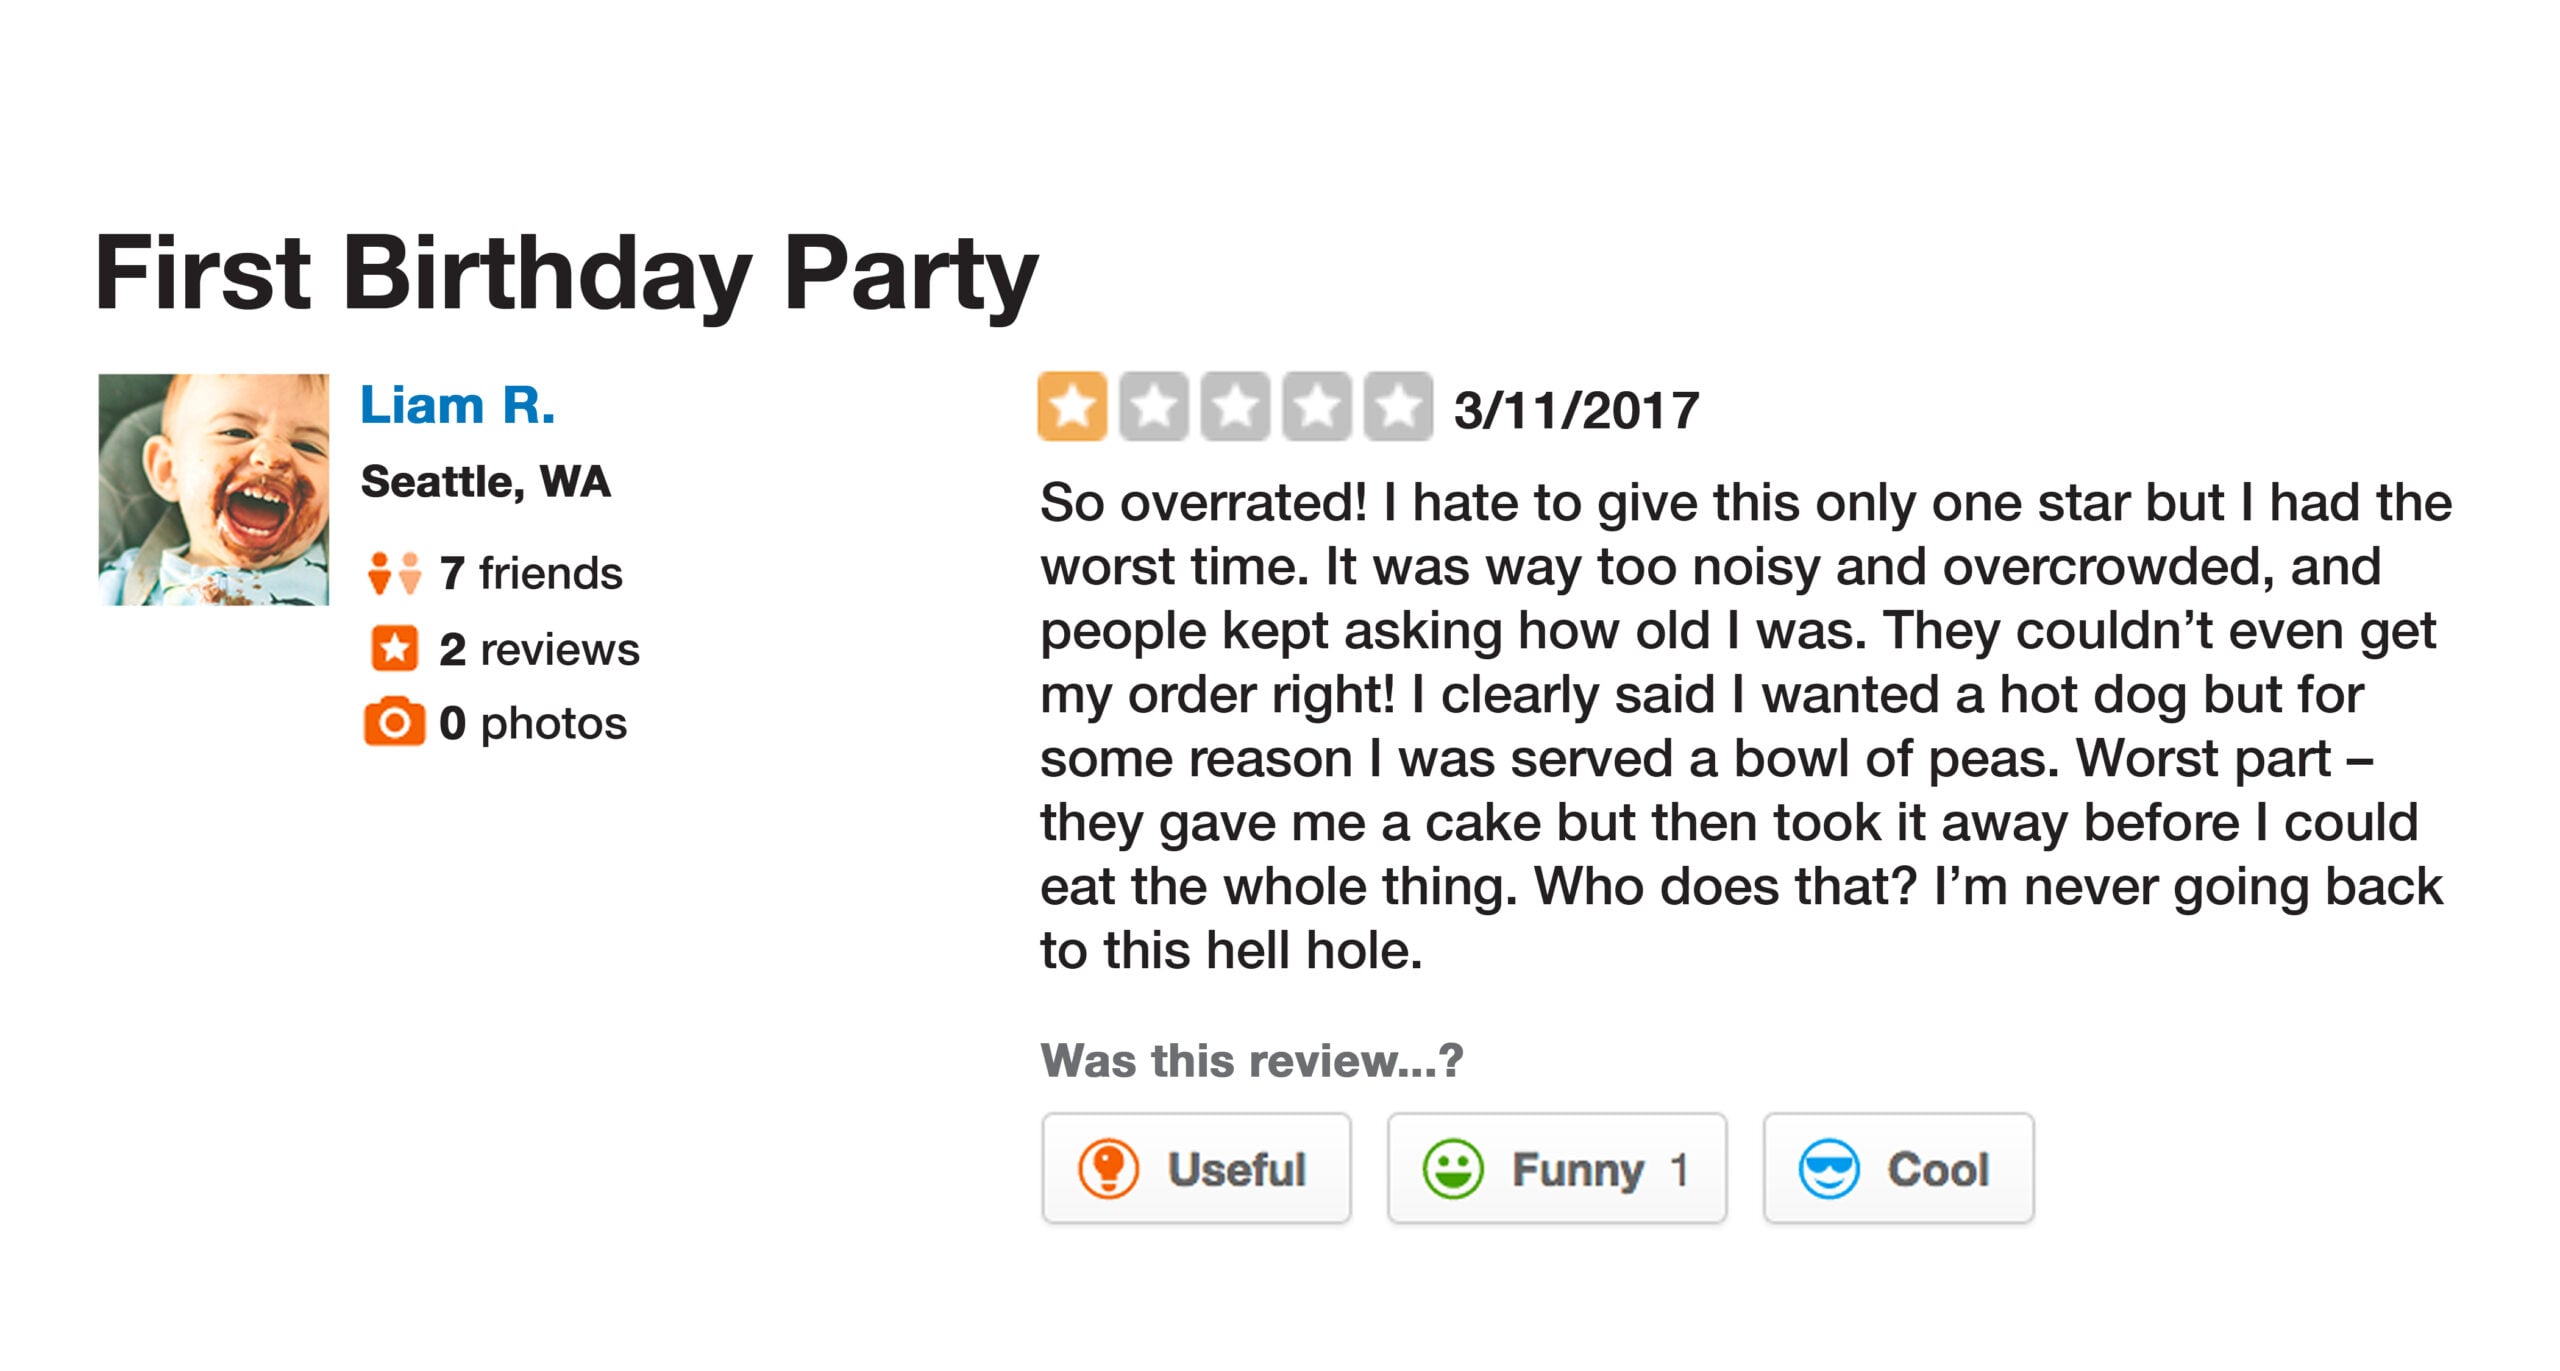Click the review date 3/11/2017
The width and height of the screenshot is (2560, 1371).
click(x=1576, y=410)
